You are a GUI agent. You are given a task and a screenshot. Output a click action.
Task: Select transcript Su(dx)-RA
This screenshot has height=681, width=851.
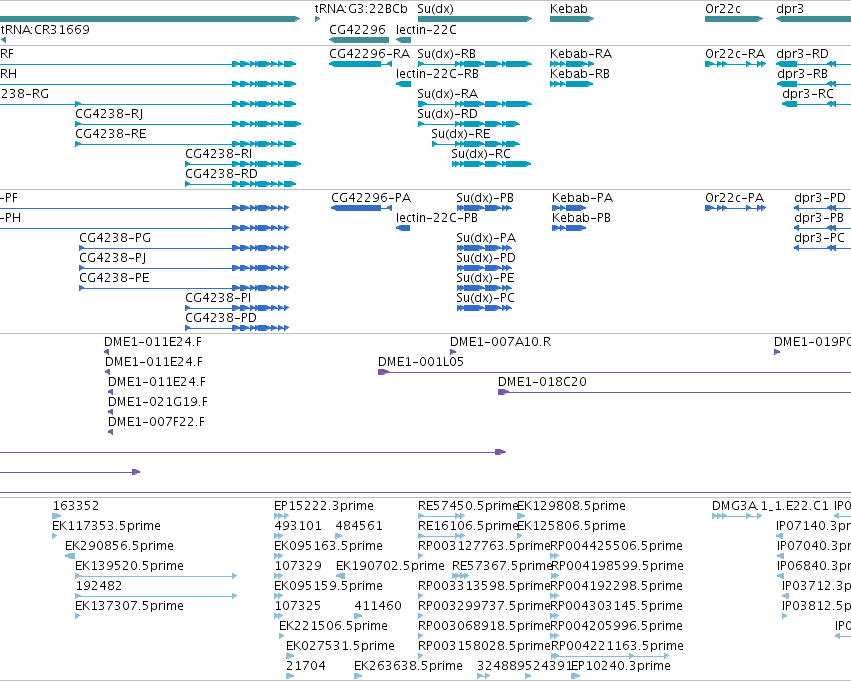(x=447, y=94)
